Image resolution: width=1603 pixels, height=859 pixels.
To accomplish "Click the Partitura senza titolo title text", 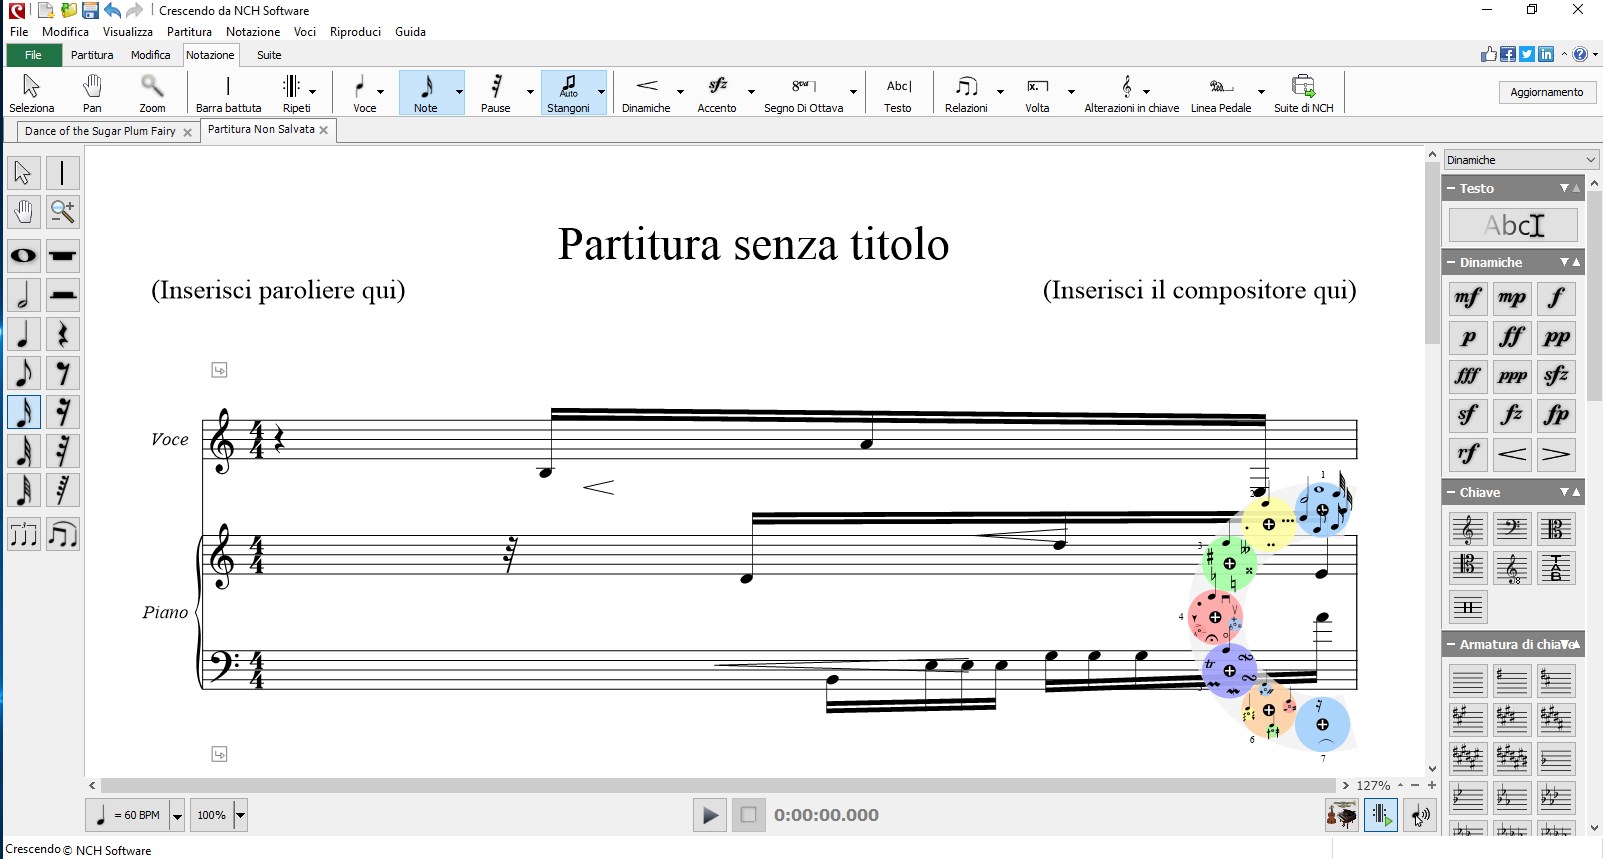I will [753, 244].
